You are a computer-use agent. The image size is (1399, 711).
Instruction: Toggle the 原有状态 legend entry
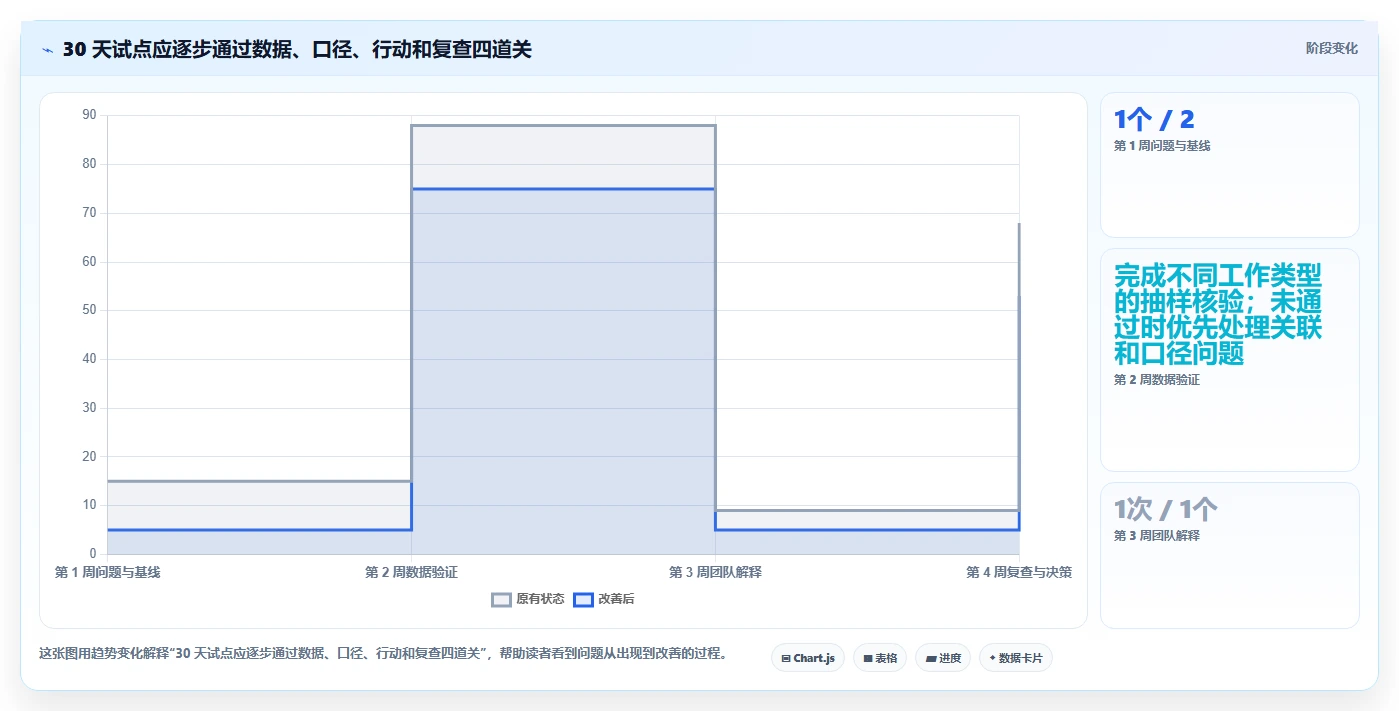pyautogui.click(x=528, y=599)
